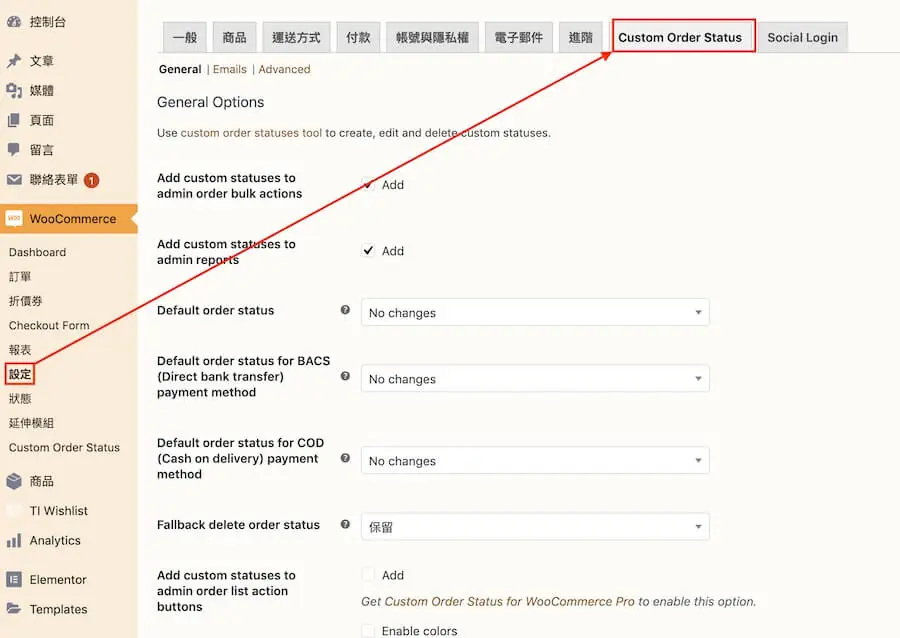The width and height of the screenshot is (900, 638).
Task: Toggle Add for admin order bulk actions
Action: 368,185
